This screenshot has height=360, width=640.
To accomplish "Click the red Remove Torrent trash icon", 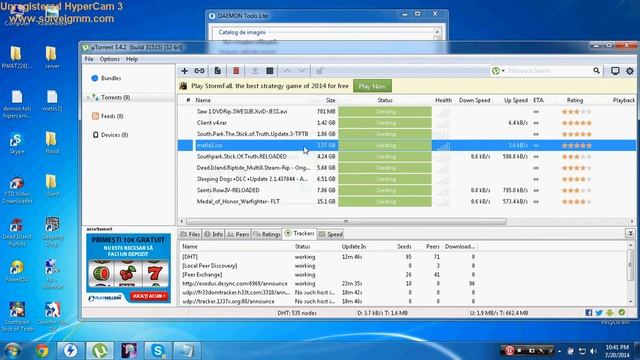I will tap(236, 71).
